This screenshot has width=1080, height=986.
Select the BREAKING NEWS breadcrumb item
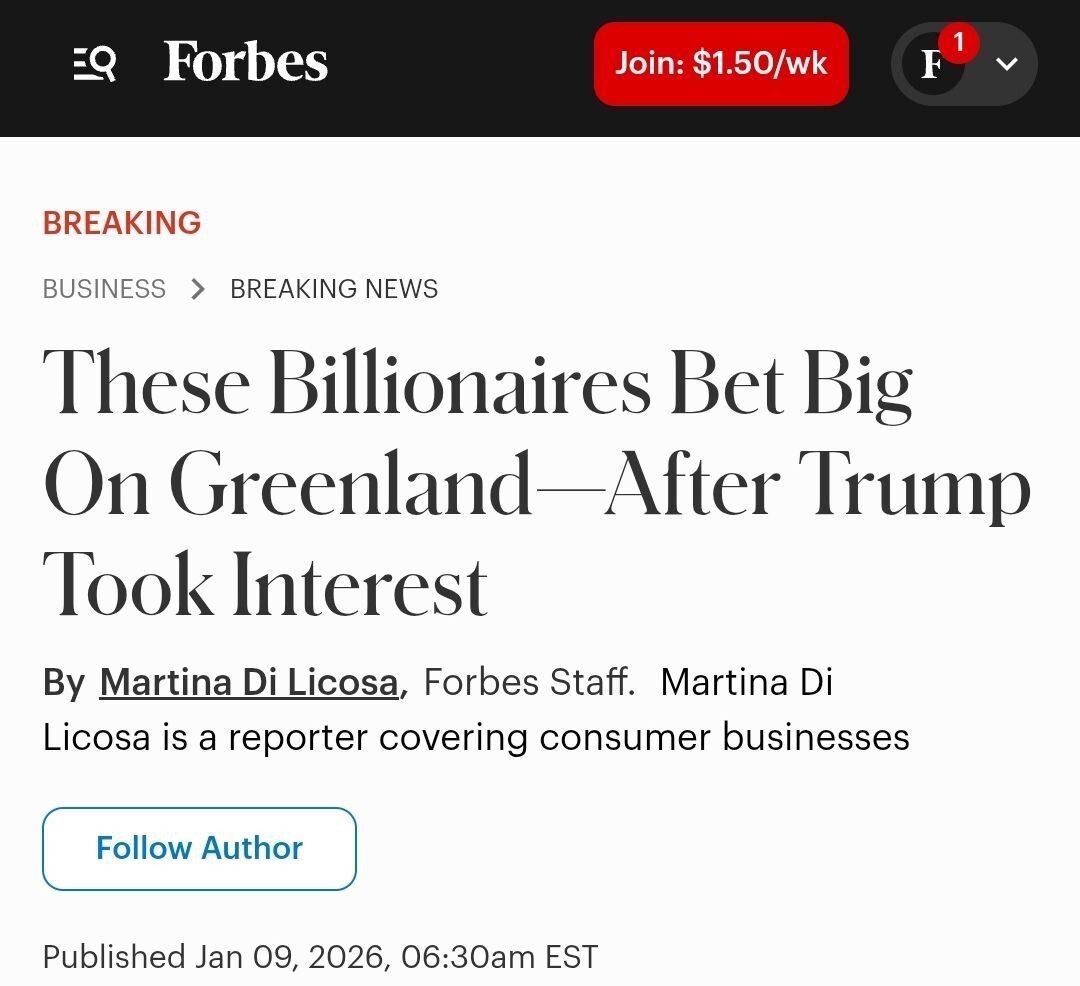pos(334,289)
